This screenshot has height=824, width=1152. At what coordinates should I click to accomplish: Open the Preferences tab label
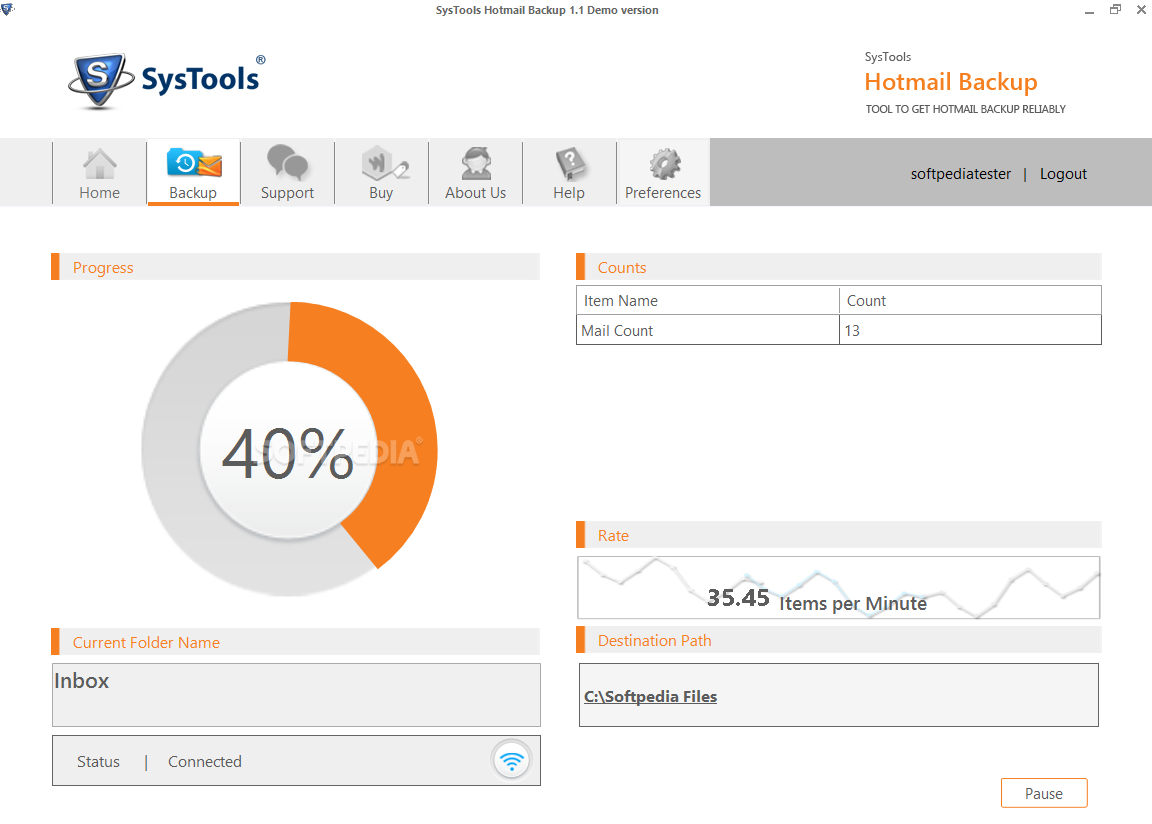663,192
